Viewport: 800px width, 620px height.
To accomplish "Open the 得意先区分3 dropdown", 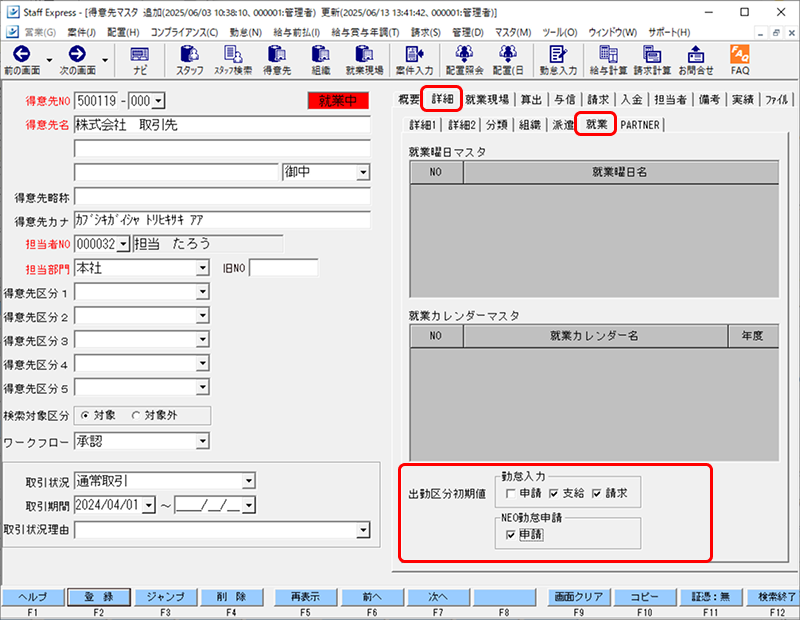I will tap(203, 339).
